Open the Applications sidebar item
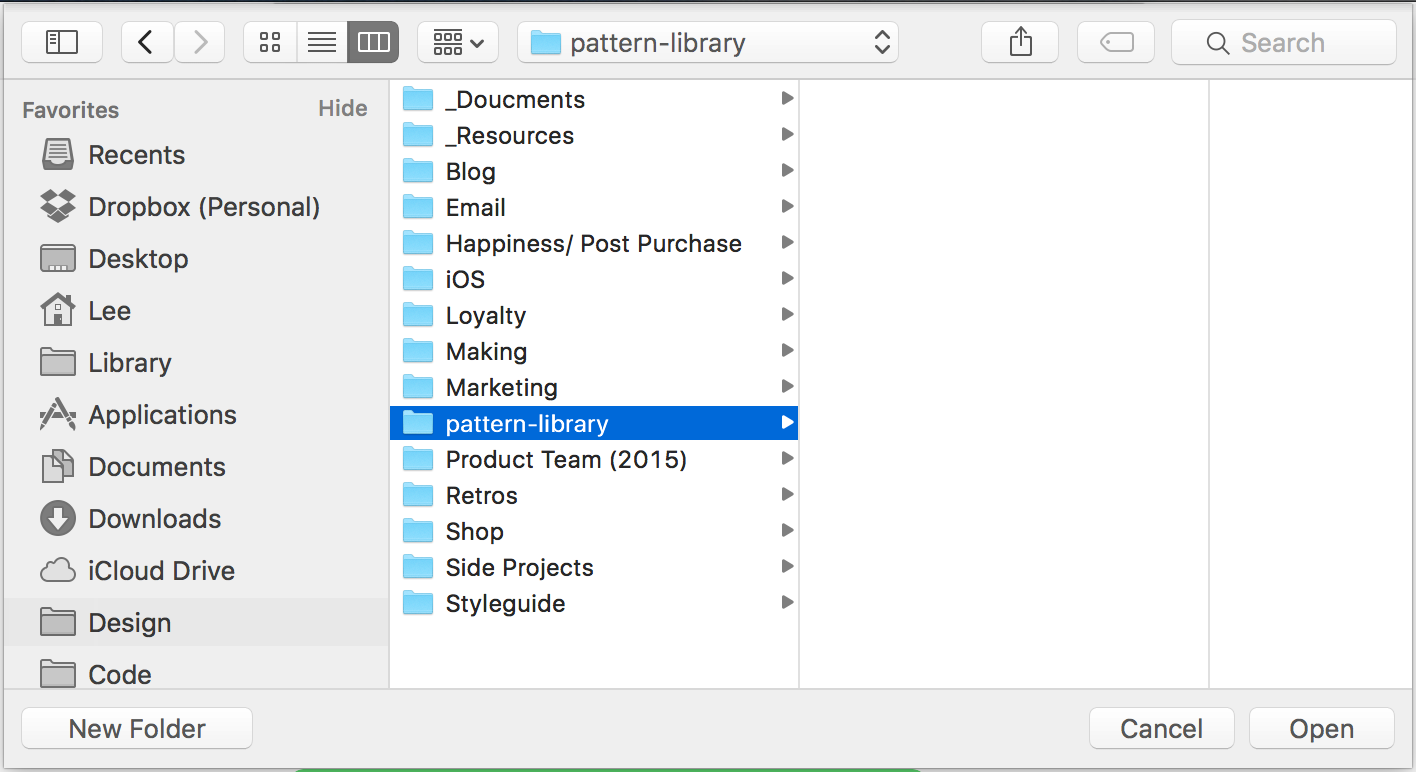 162,415
